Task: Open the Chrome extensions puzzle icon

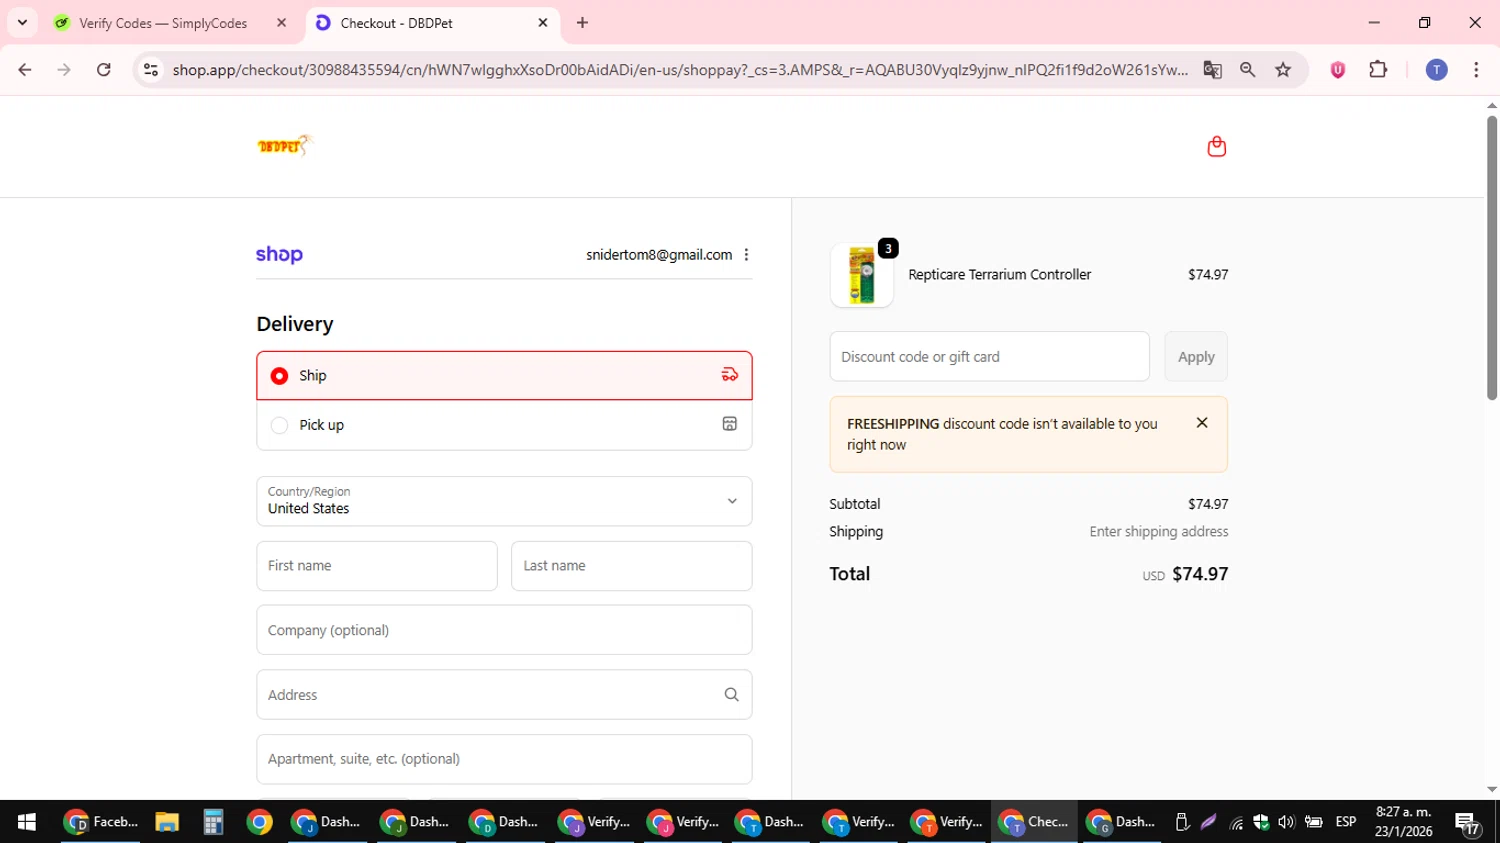Action: click(1378, 70)
